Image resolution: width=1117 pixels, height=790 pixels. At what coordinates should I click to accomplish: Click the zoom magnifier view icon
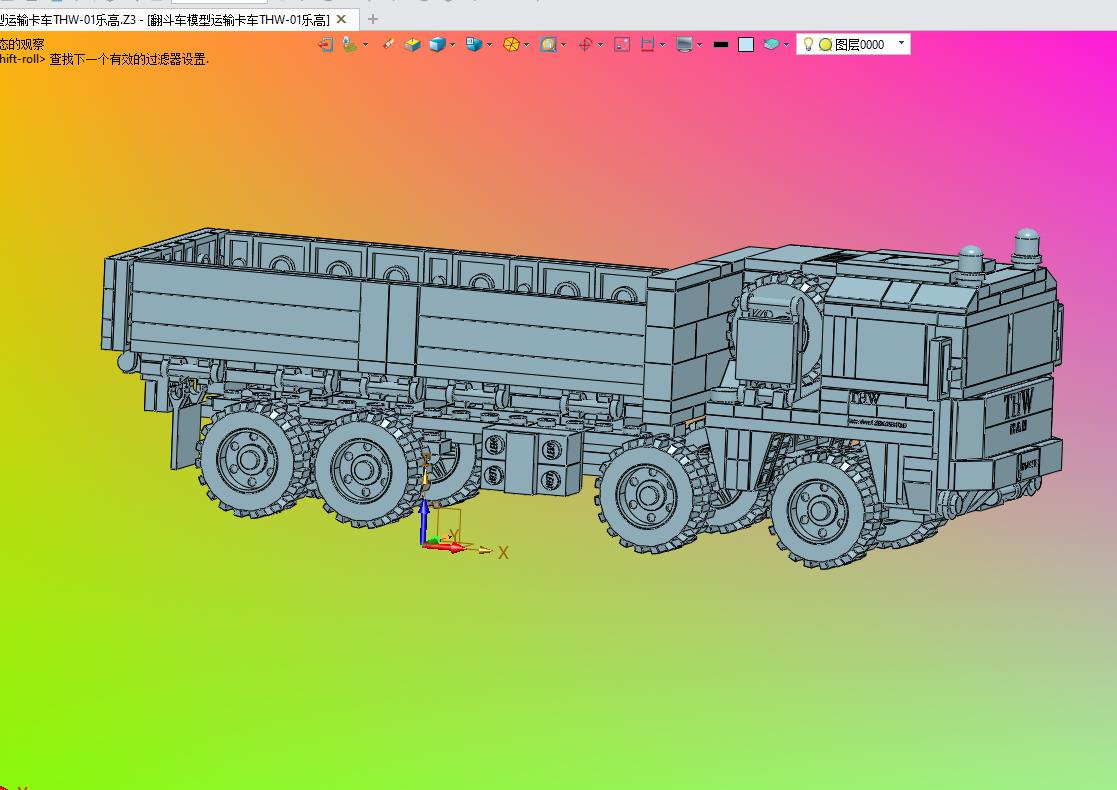click(x=548, y=45)
